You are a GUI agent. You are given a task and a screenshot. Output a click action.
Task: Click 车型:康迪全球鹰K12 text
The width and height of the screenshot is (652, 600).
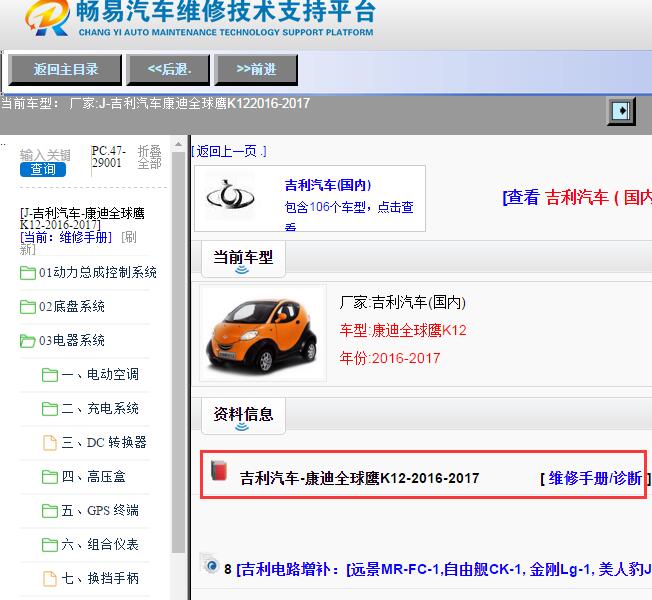click(x=403, y=330)
